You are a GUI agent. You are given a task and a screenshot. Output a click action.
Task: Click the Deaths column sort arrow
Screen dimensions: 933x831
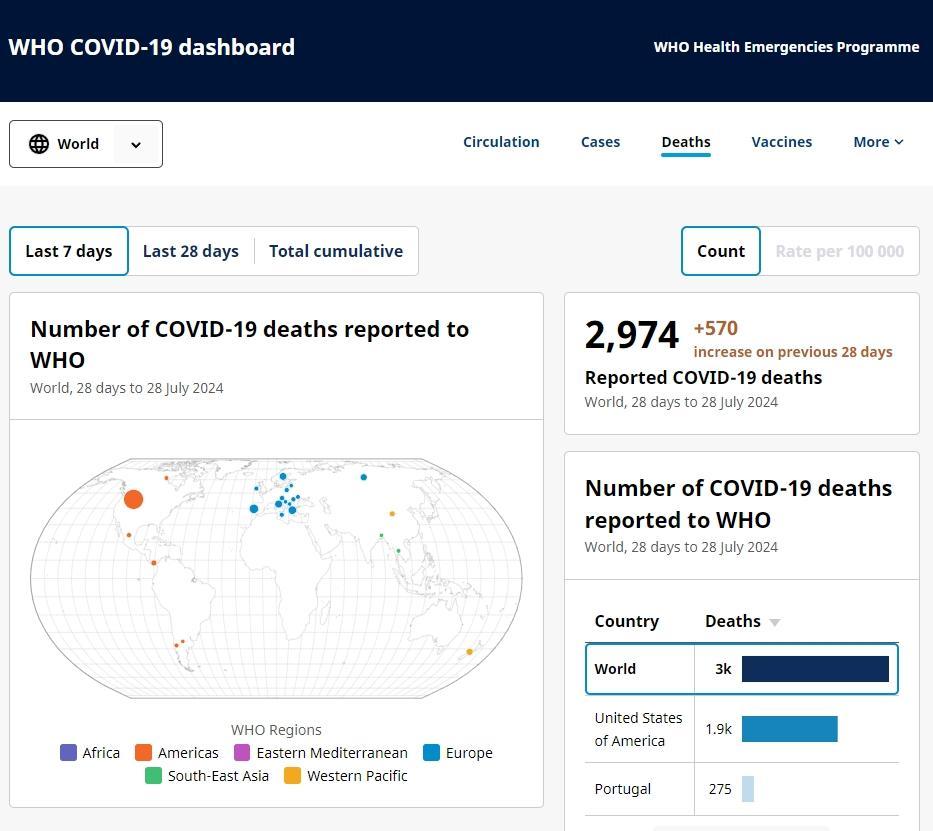coord(774,622)
